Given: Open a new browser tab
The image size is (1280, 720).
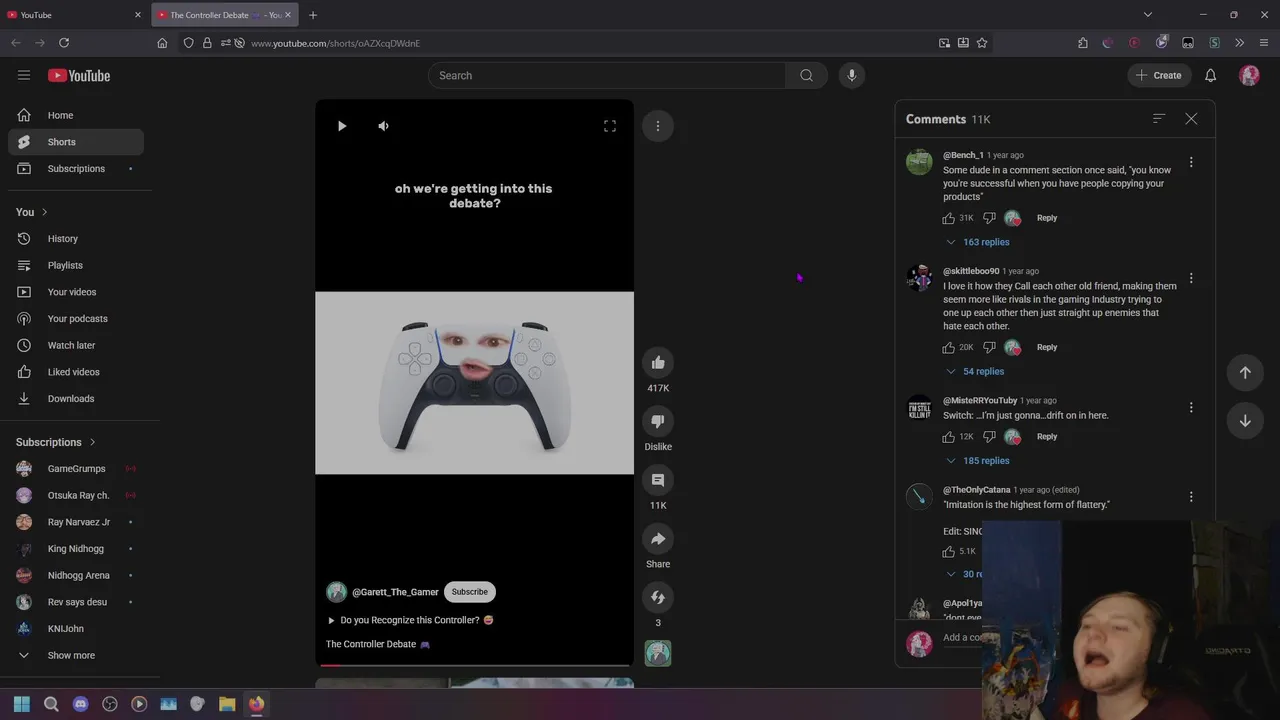Looking at the screenshot, I should point(313,15).
